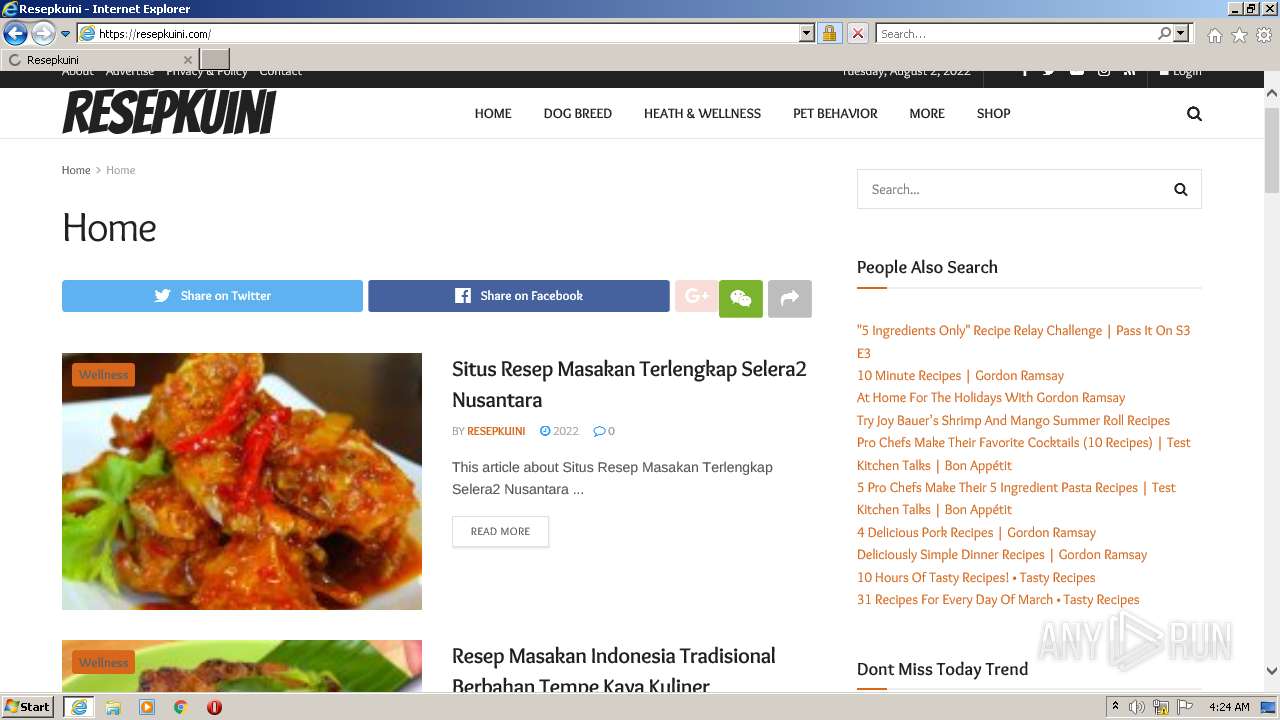Open the HOME menu item

tap(493, 114)
